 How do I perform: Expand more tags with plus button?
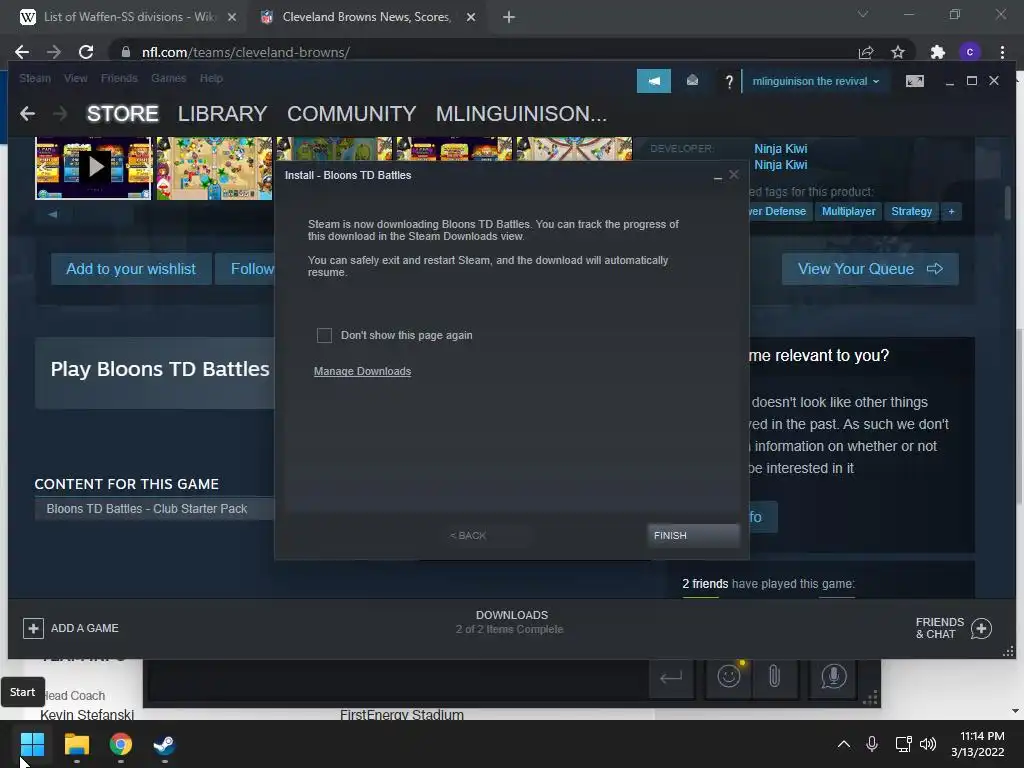(x=952, y=212)
